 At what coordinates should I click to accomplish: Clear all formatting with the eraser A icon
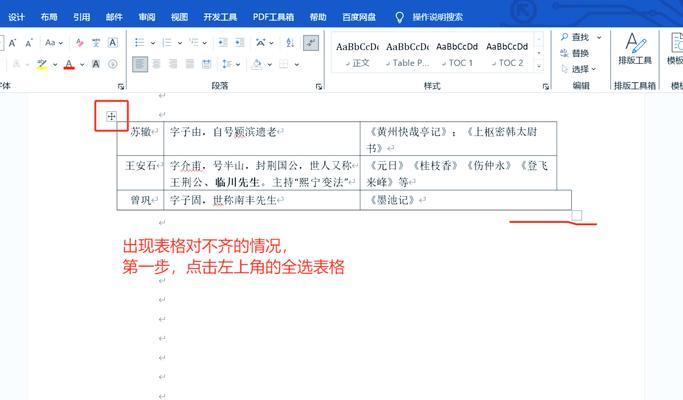tap(79, 43)
